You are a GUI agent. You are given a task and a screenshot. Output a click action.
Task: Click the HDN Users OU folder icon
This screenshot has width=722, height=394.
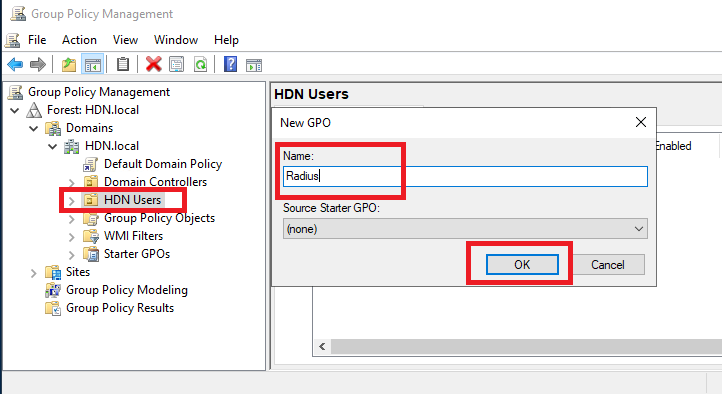pos(91,200)
